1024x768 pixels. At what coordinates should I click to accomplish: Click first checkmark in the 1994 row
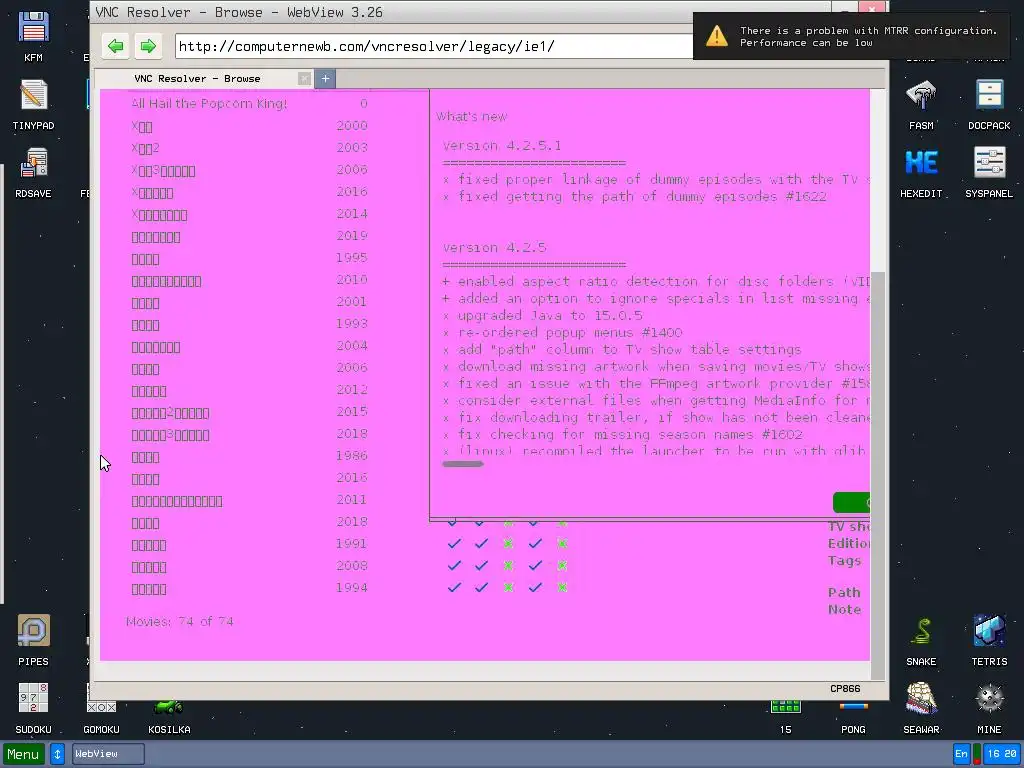click(455, 588)
